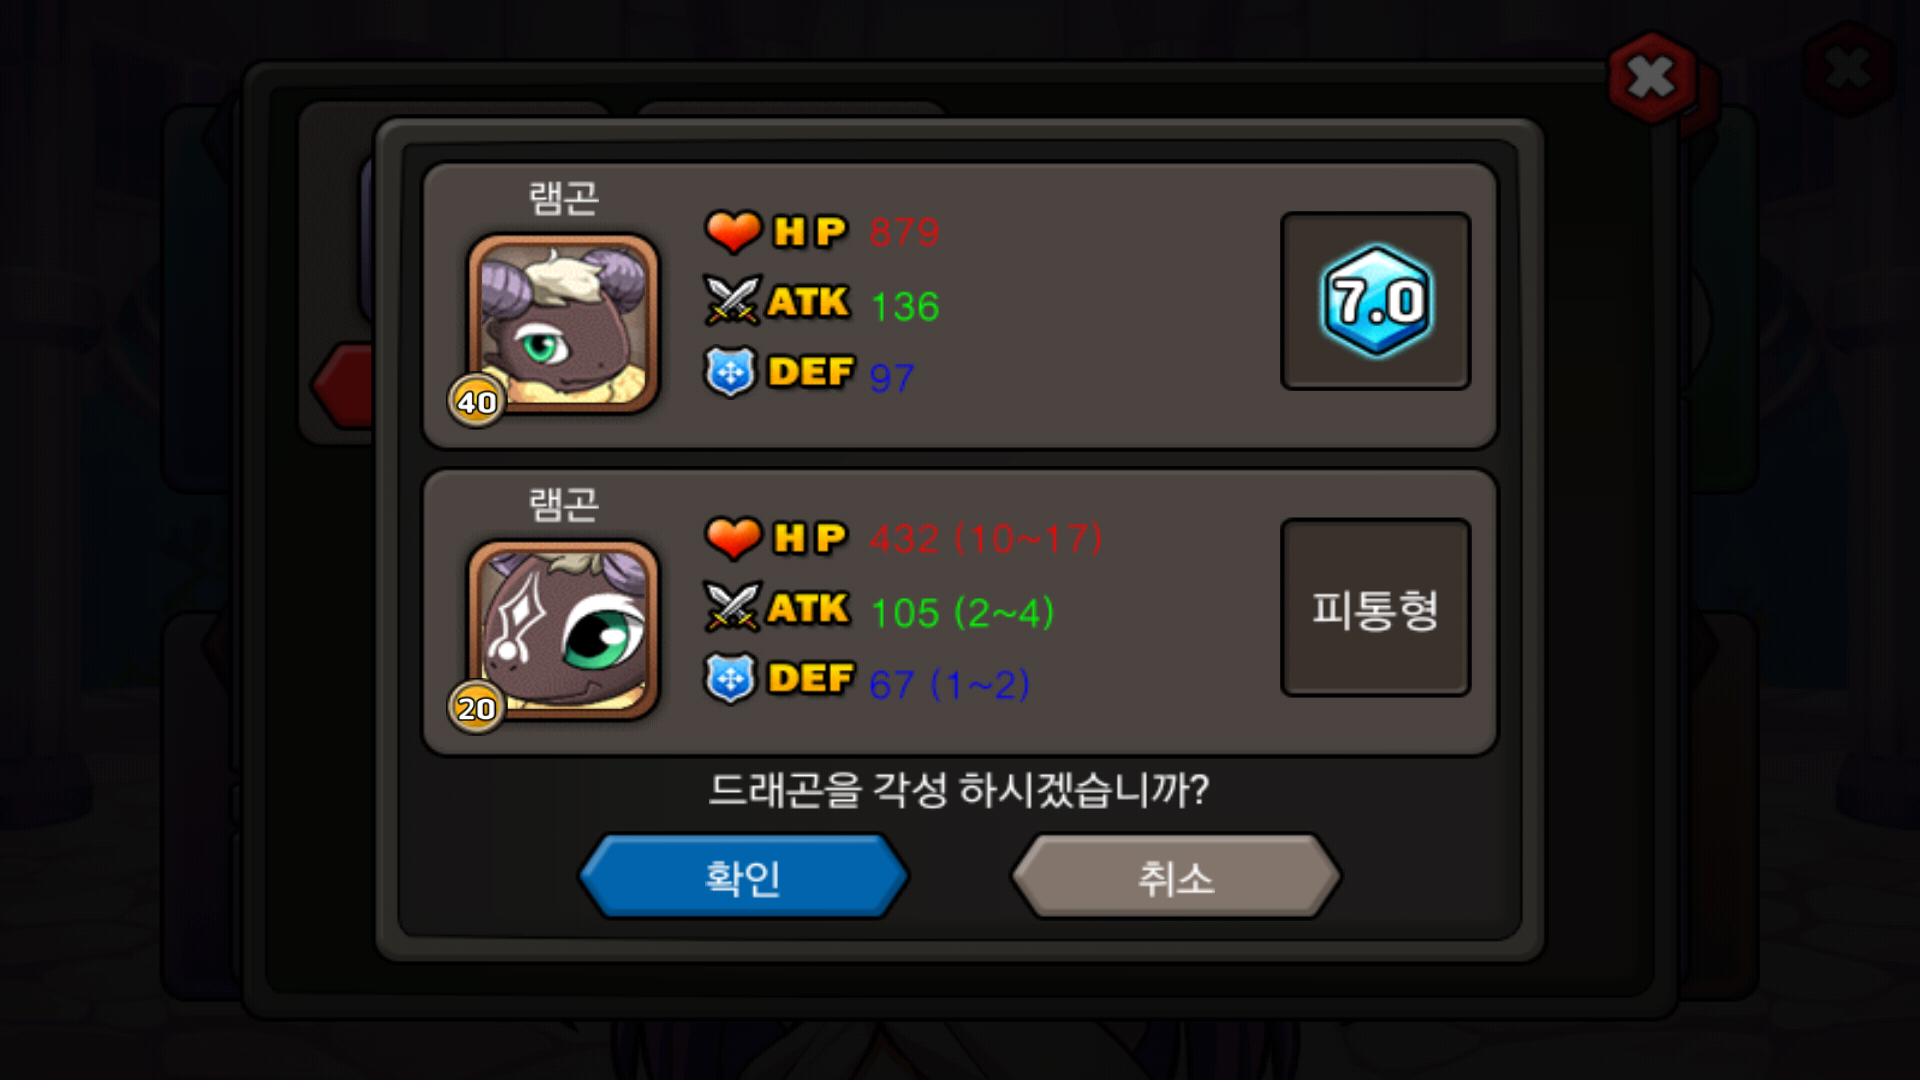Click the 드래곤을 각성 하시겠습니까? prompt text

(959, 790)
